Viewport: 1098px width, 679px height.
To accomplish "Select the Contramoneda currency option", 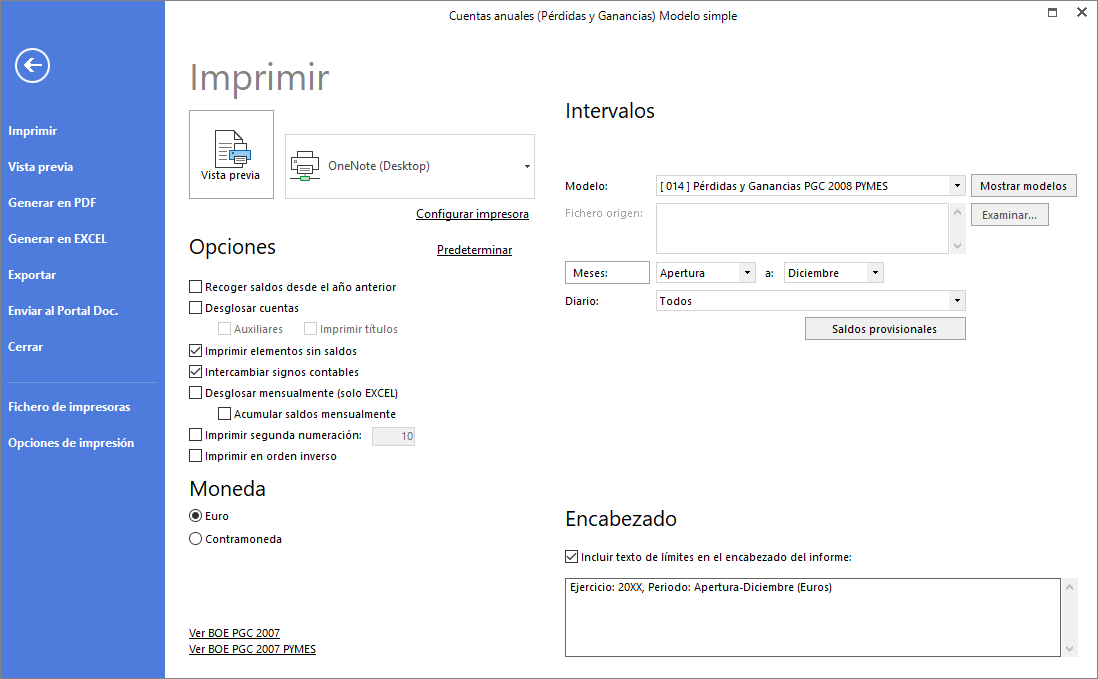I will [195, 539].
